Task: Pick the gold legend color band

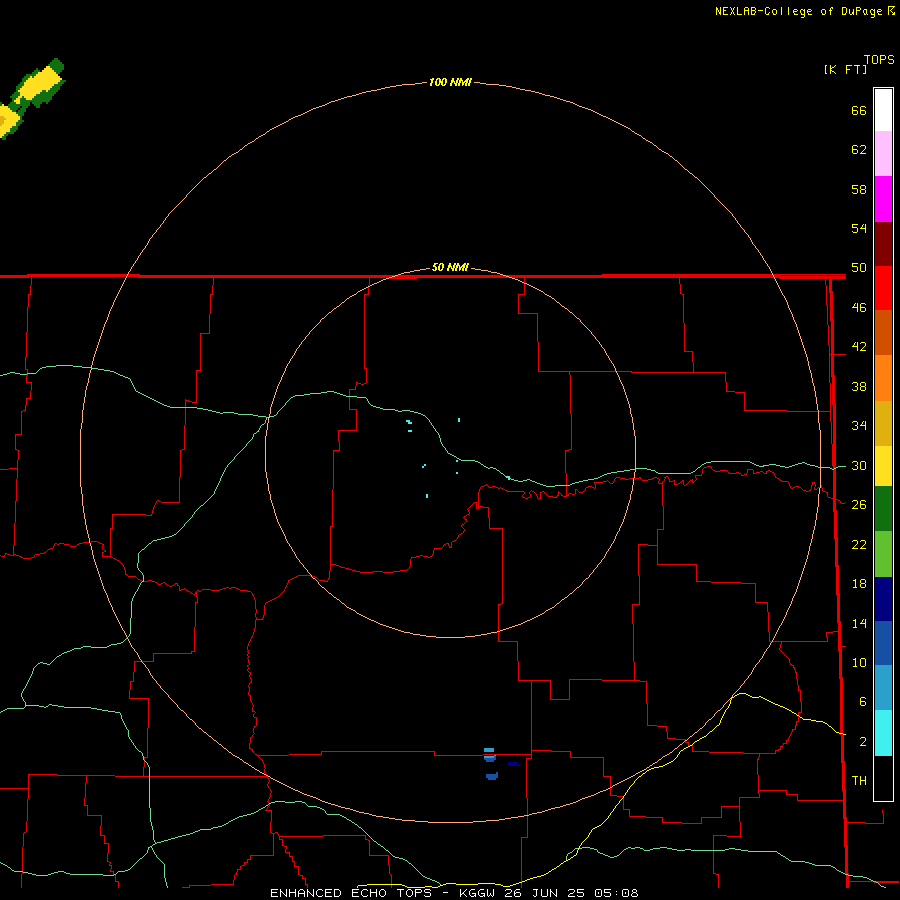Action: pos(883,423)
